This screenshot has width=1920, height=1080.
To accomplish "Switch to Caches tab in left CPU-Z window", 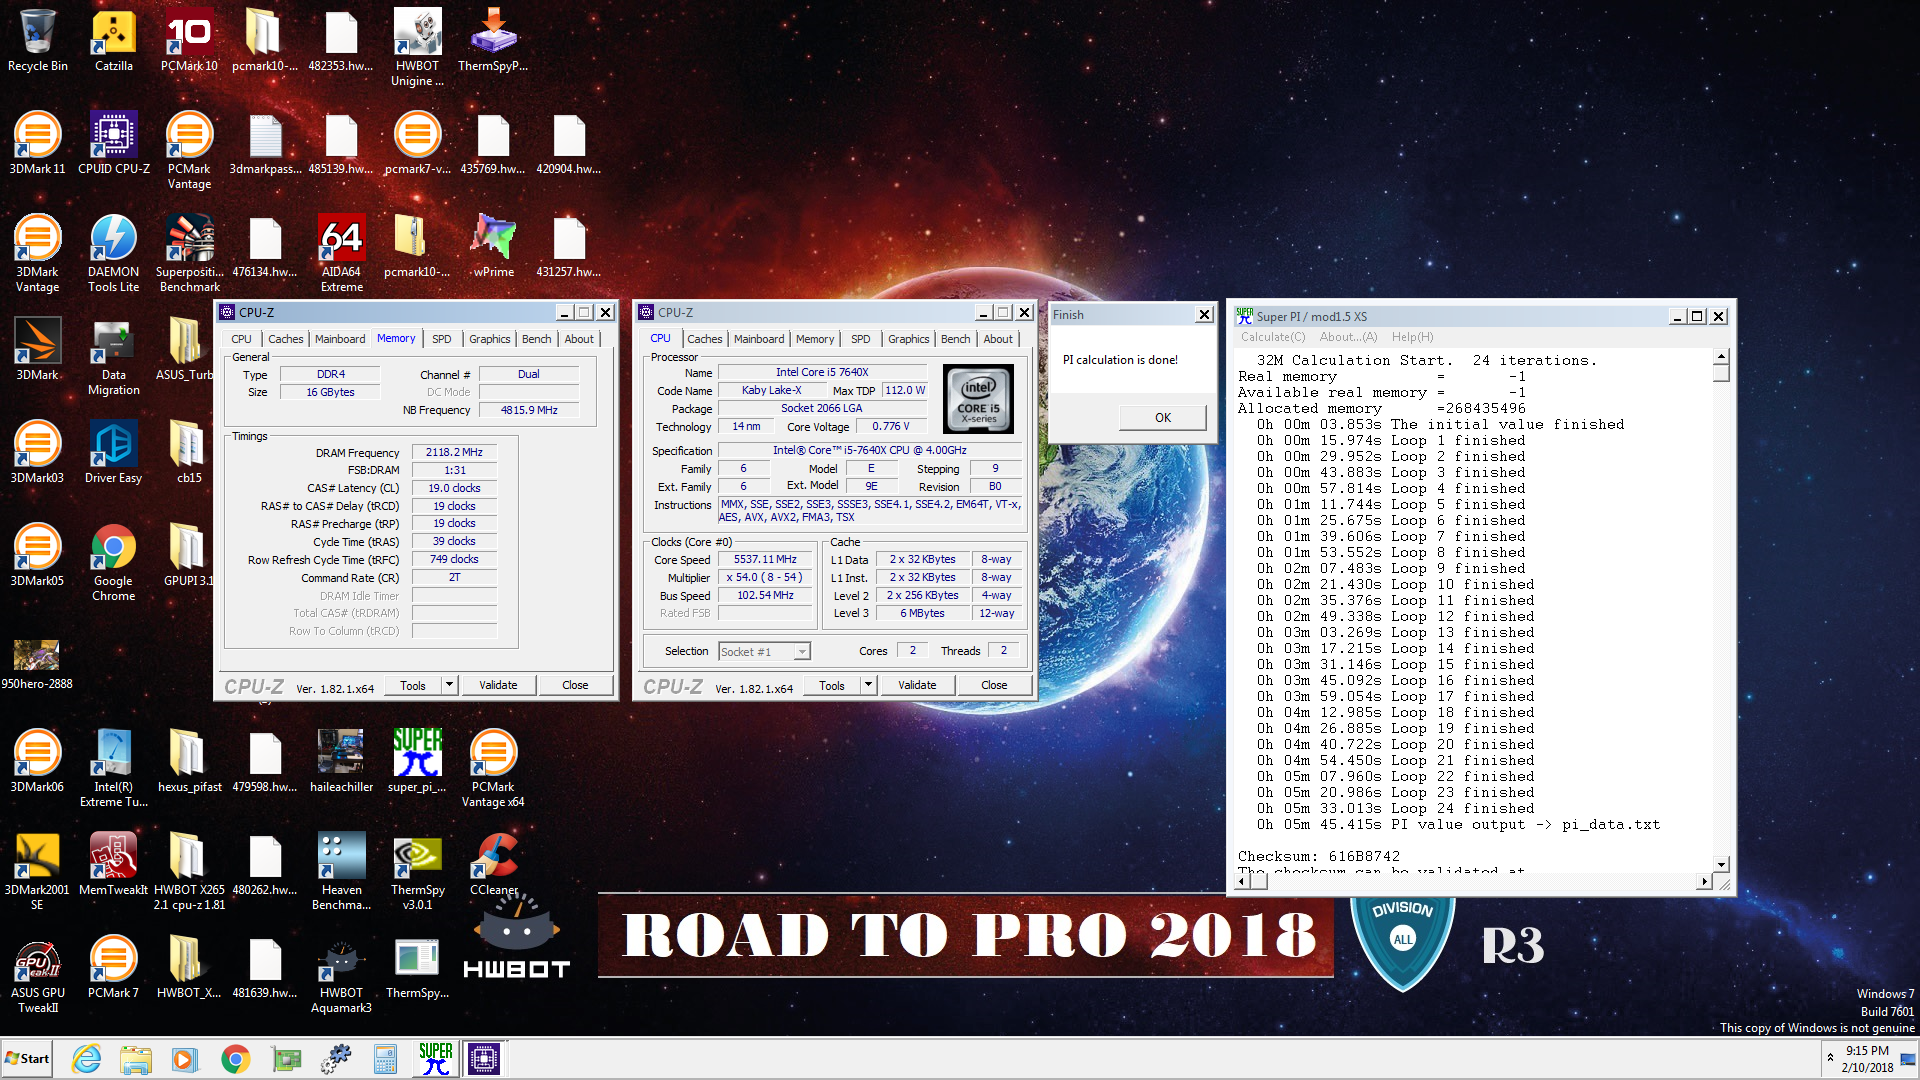I will click(x=285, y=339).
